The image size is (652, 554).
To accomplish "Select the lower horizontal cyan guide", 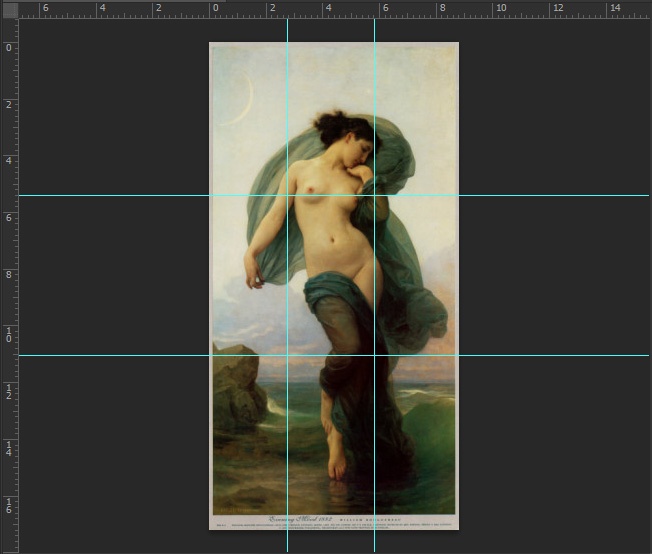I will tap(334, 355).
